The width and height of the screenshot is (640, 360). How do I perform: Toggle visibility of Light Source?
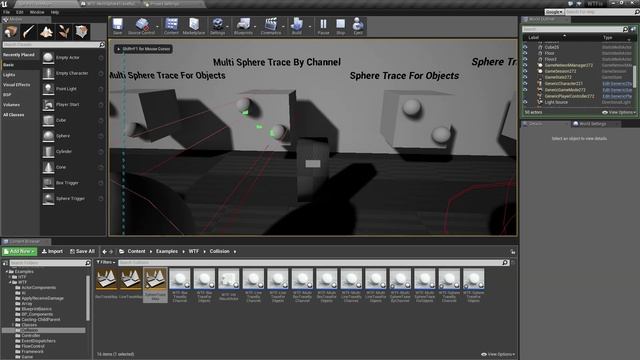pos(525,102)
